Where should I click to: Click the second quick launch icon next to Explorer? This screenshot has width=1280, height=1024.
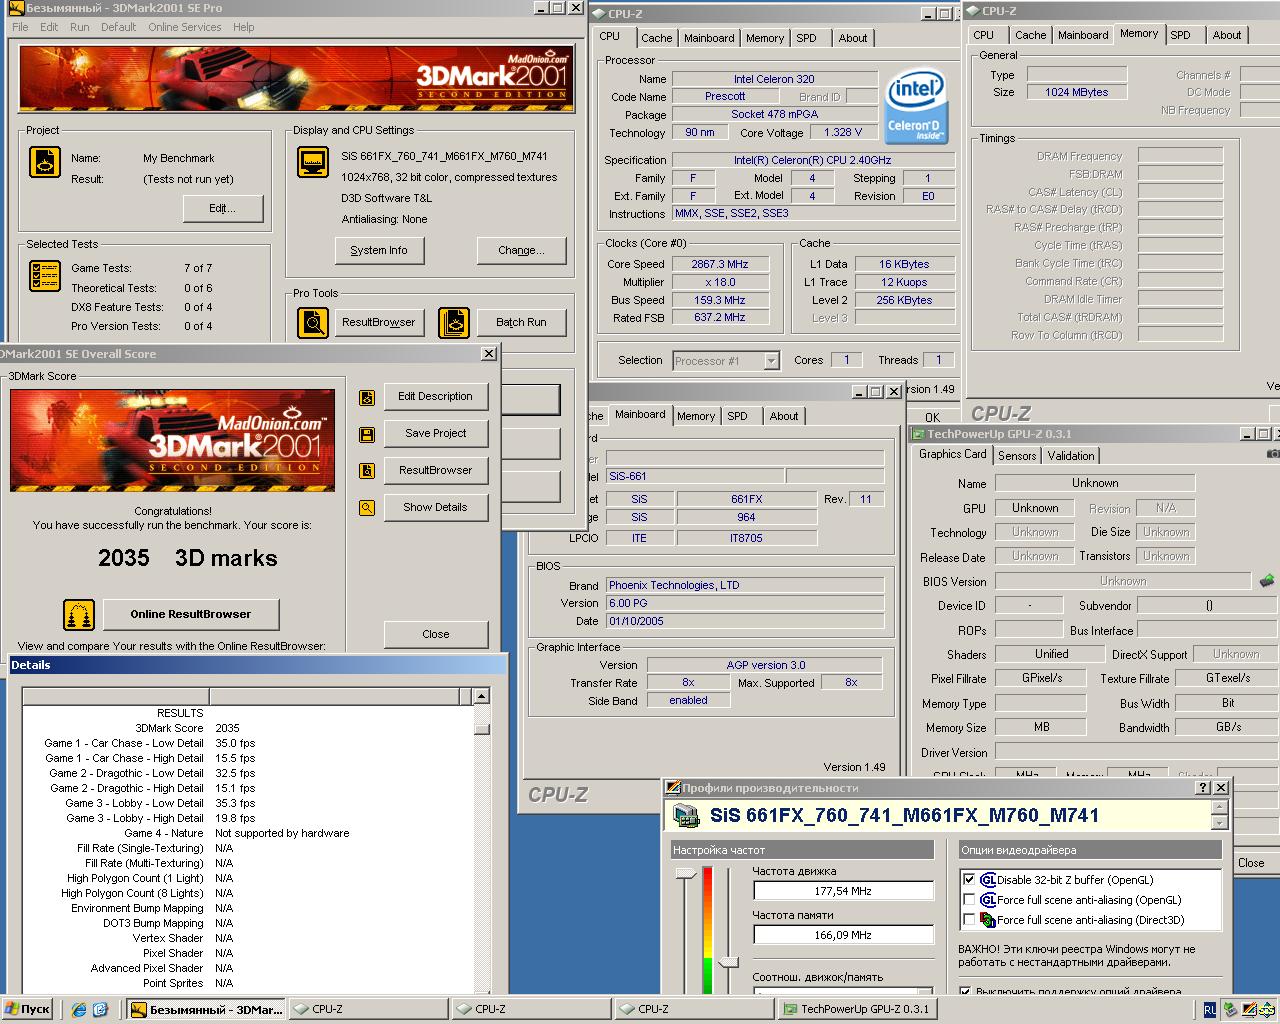[x=100, y=1010]
